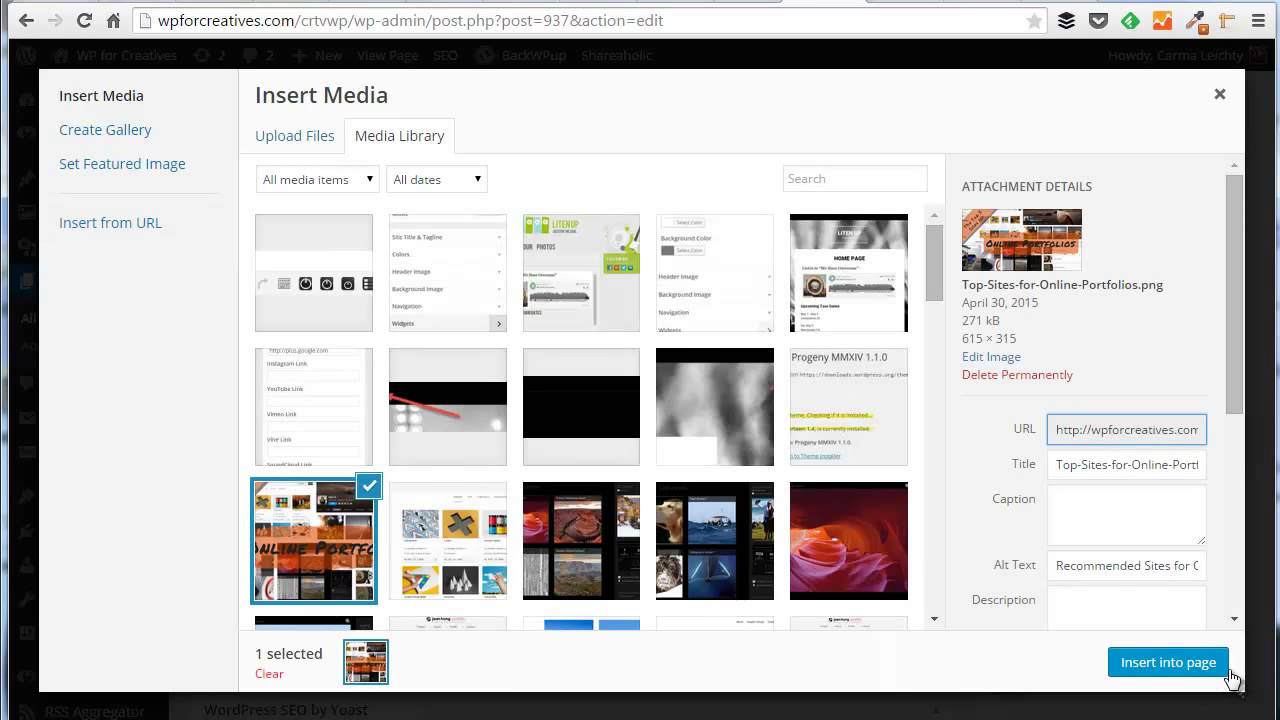Screen dimensions: 1280x720
Task: Open the All media items dropdown
Action: tap(317, 179)
